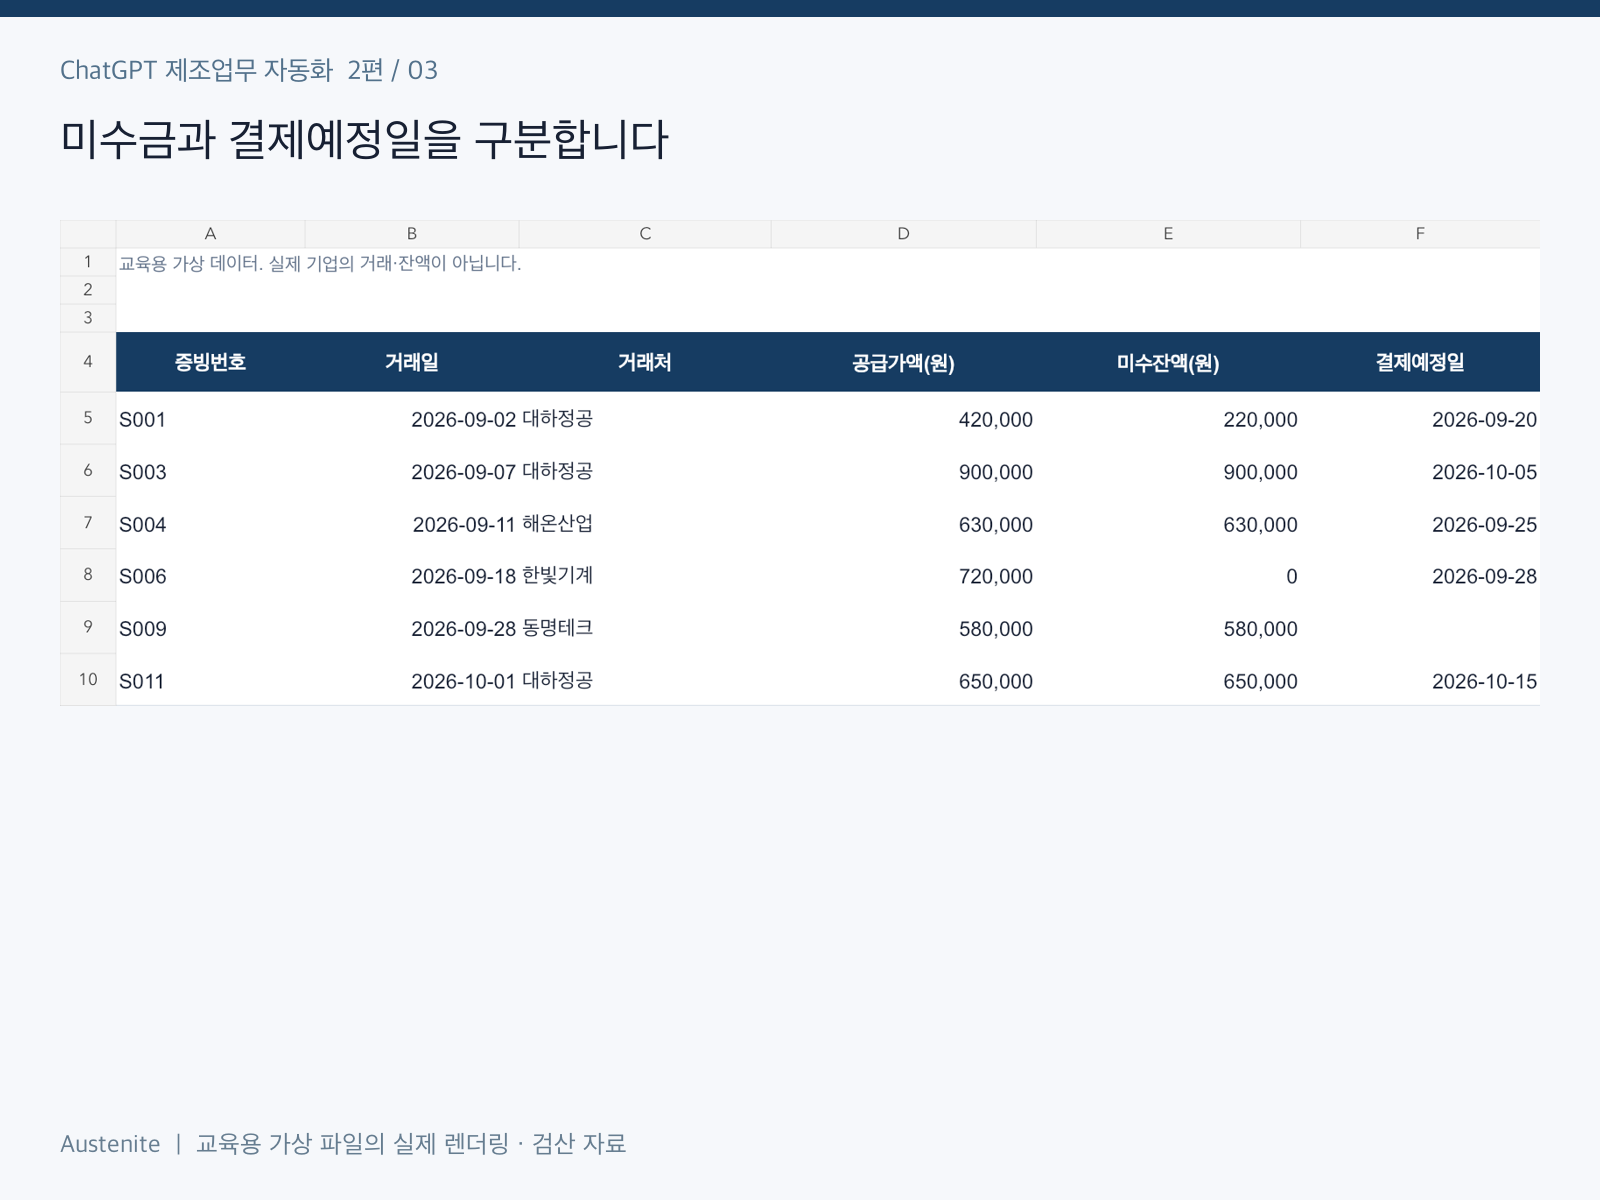The width and height of the screenshot is (1600, 1200).
Task: Click supply amount 720,000
Action: click(x=995, y=577)
